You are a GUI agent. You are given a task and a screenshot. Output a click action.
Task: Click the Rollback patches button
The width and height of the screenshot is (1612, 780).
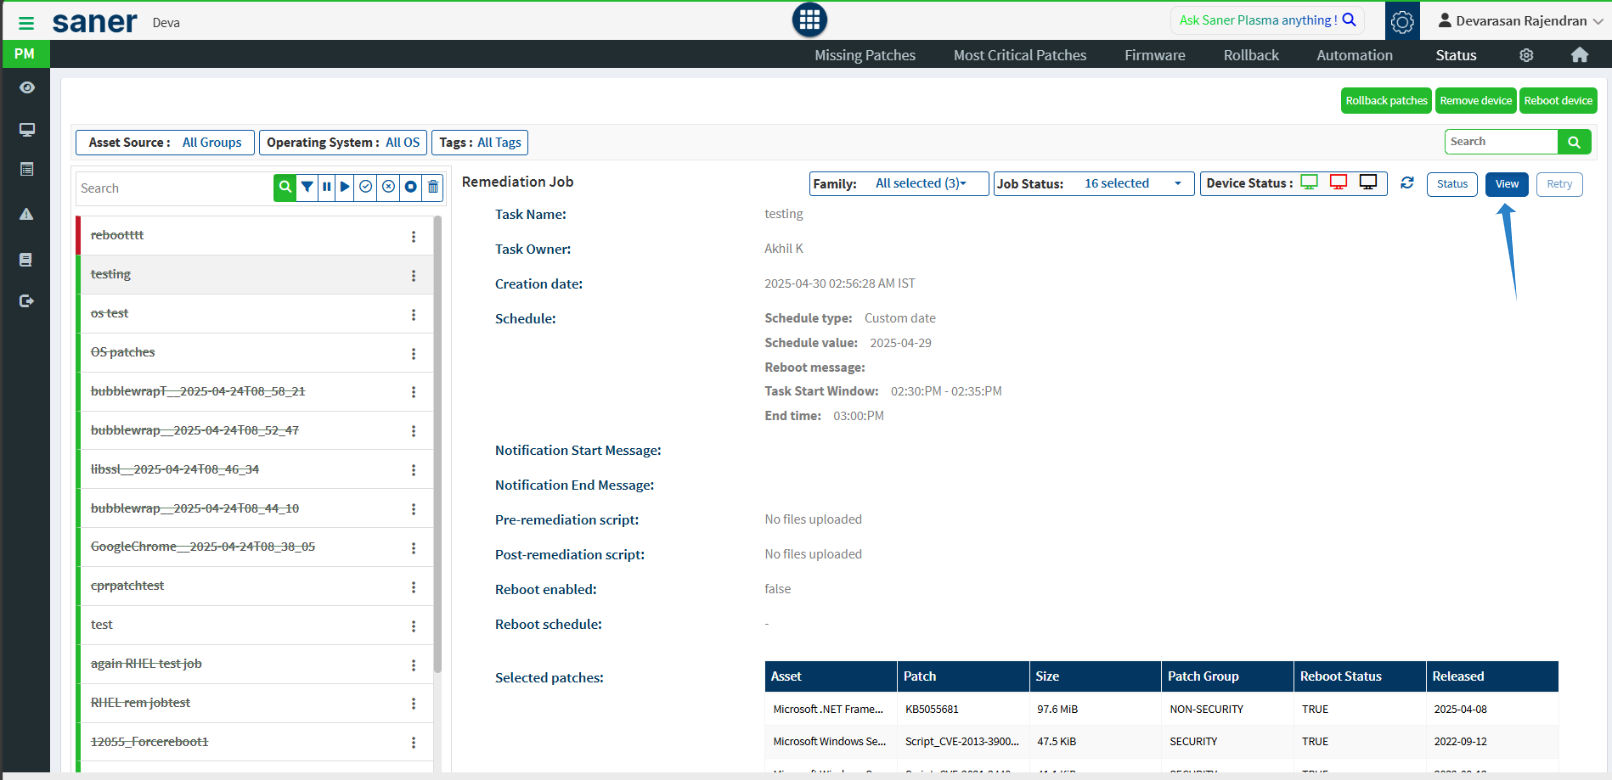click(x=1386, y=101)
